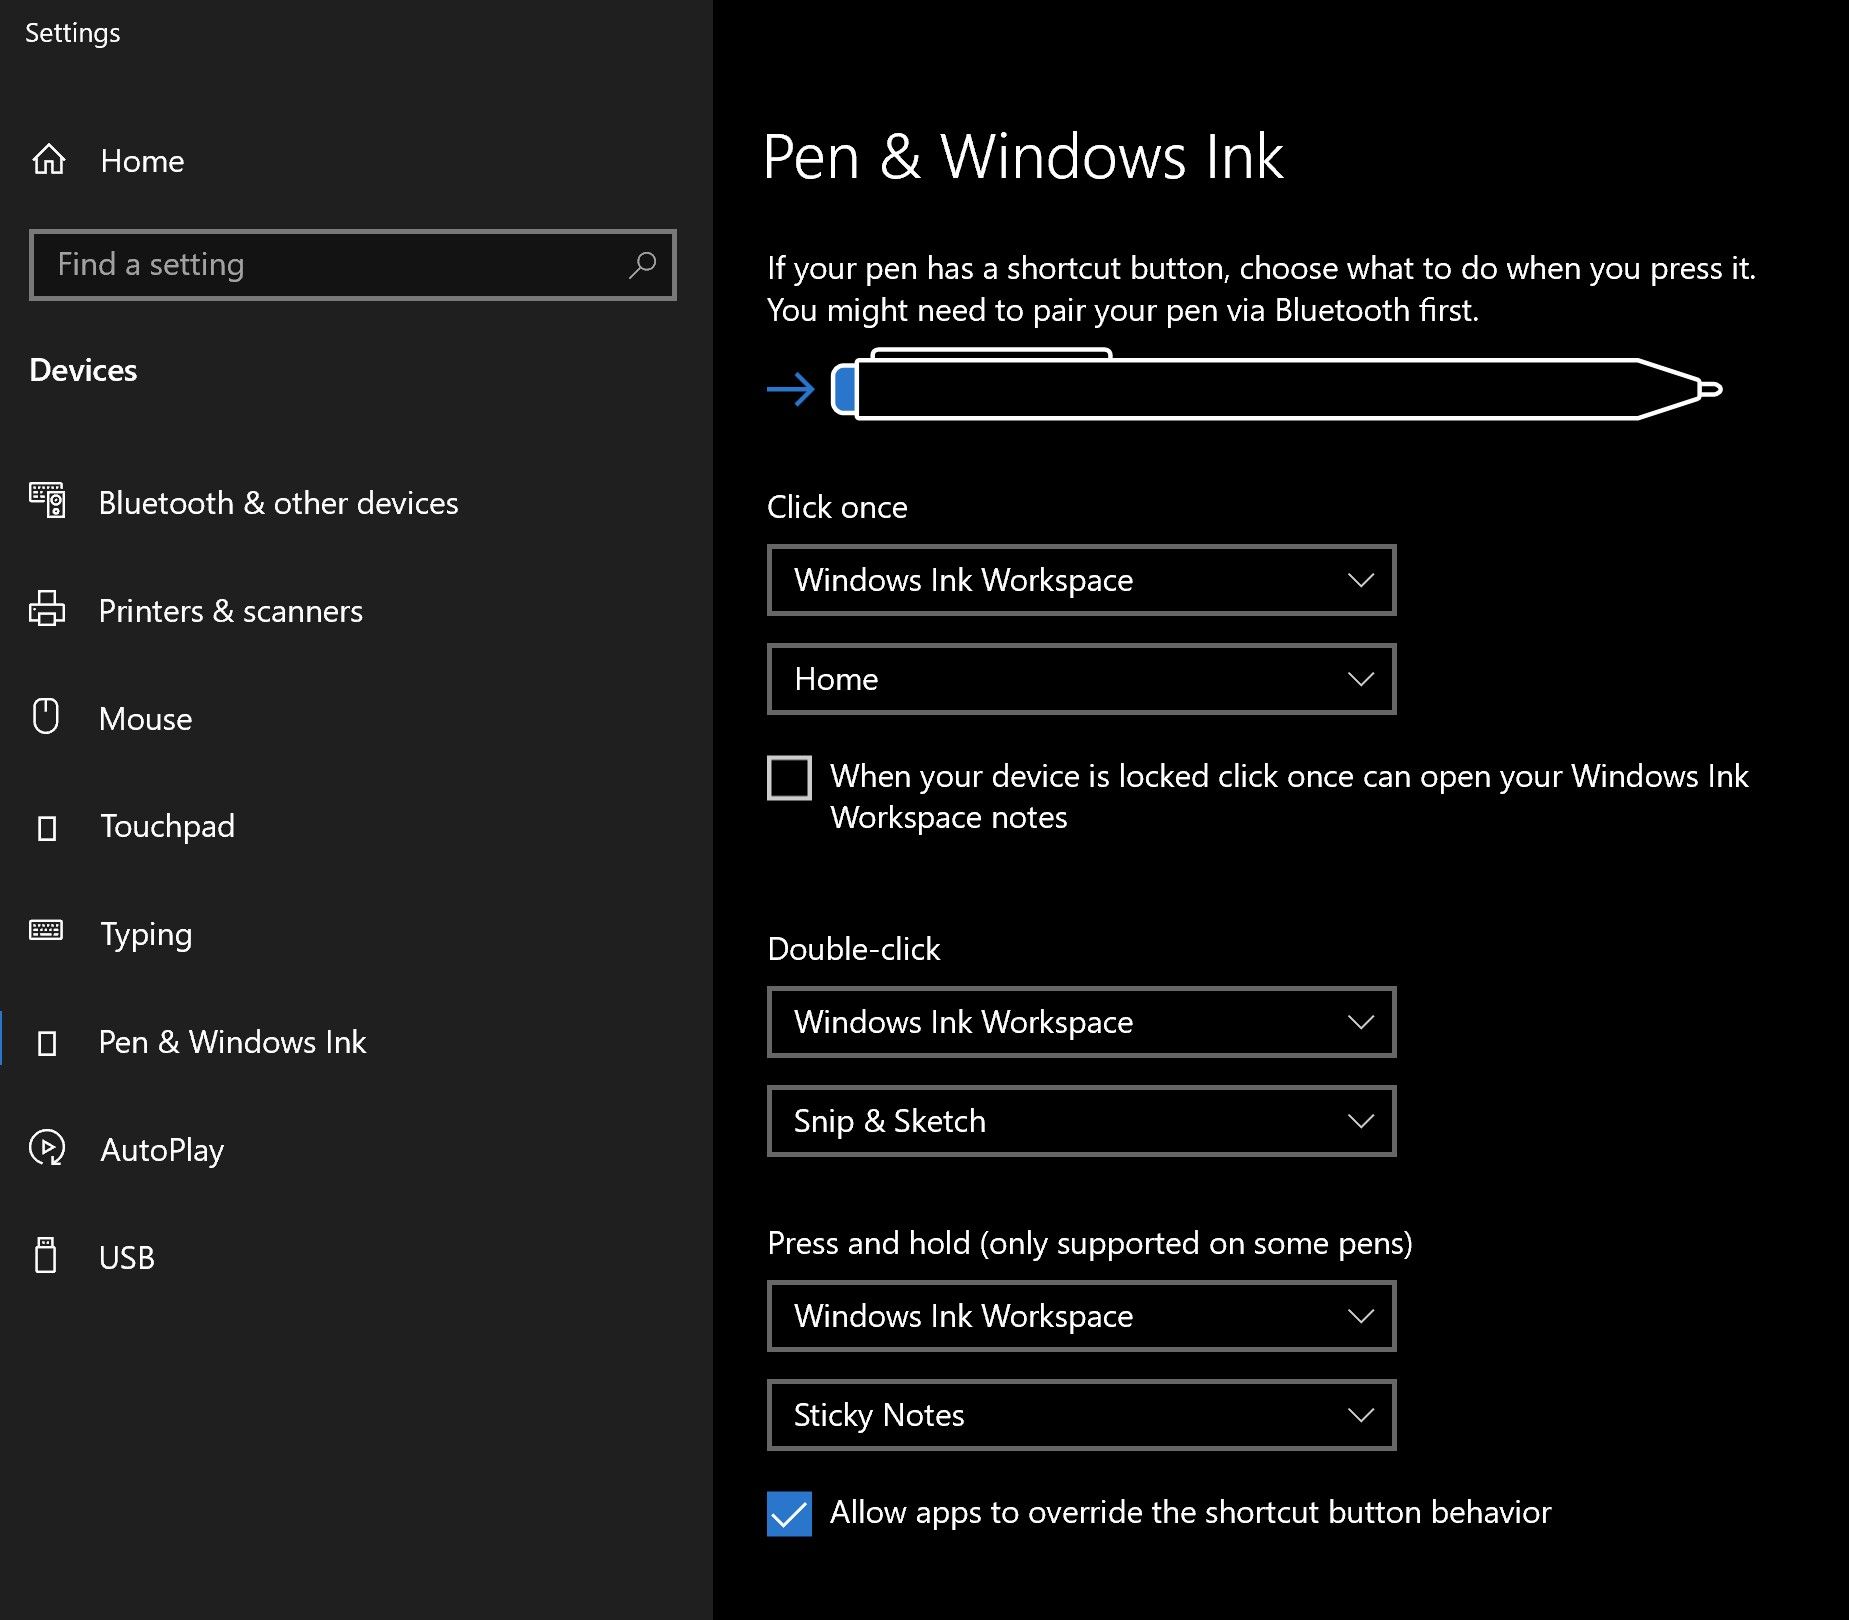Open the Snip & Sketch dropdown

pyautogui.click(x=1081, y=1121)
